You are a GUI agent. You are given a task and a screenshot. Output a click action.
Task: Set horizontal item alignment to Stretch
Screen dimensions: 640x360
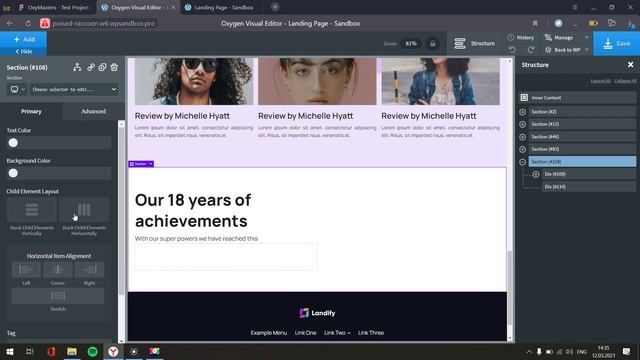tap(58, 296)
